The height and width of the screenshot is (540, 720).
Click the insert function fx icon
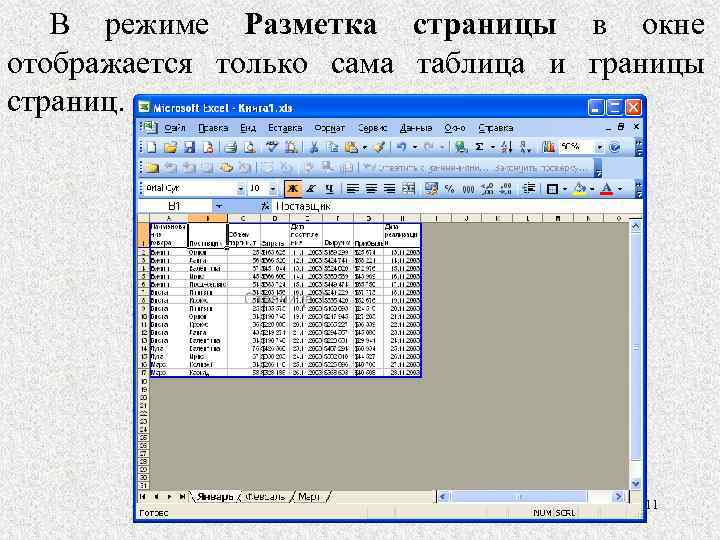[265, 206]
